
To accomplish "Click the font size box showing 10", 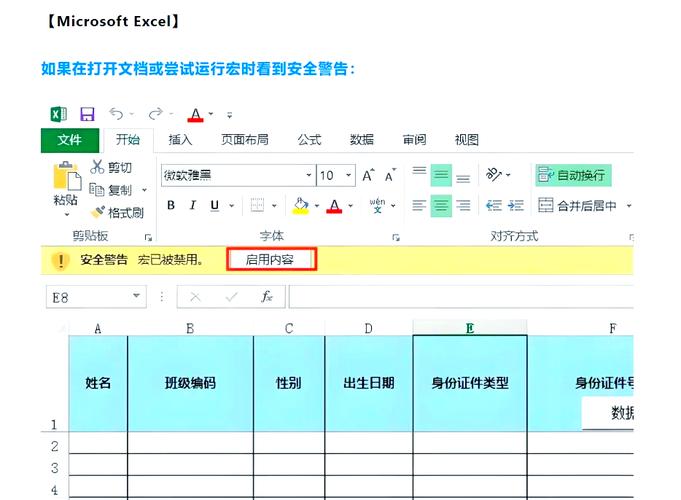I will pyautogui.click(x=330, y=175).
